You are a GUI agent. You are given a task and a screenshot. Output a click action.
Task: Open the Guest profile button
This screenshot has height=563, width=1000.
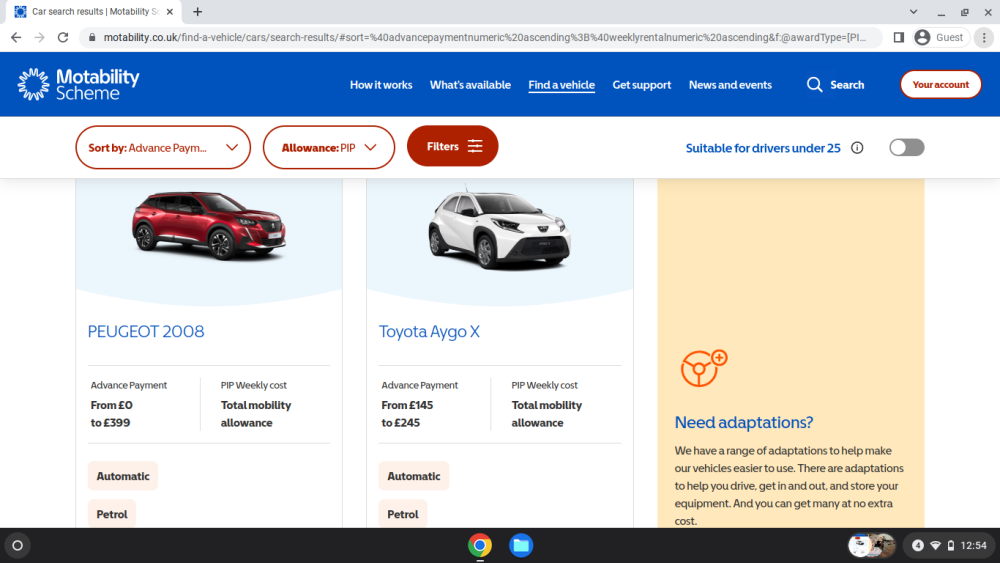(940, 38)
